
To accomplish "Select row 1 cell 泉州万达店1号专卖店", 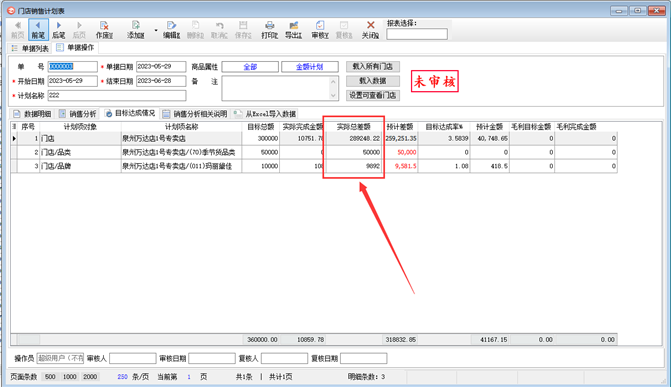I will tap(181, 138).
